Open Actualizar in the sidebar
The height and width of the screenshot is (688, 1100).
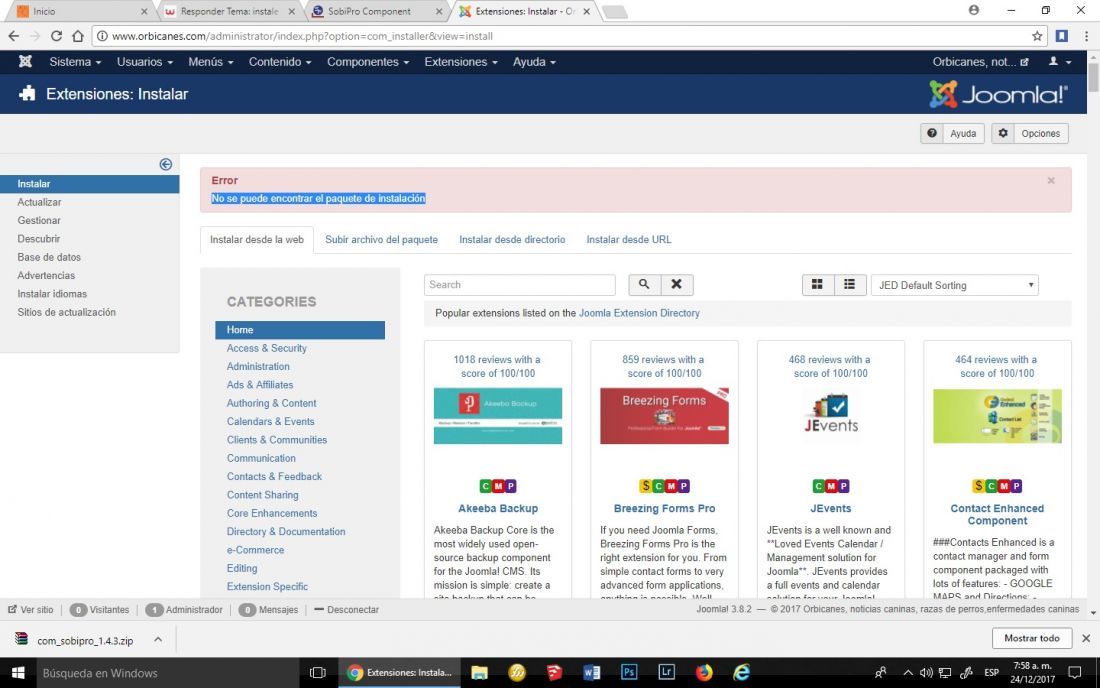tap(39, 202)
